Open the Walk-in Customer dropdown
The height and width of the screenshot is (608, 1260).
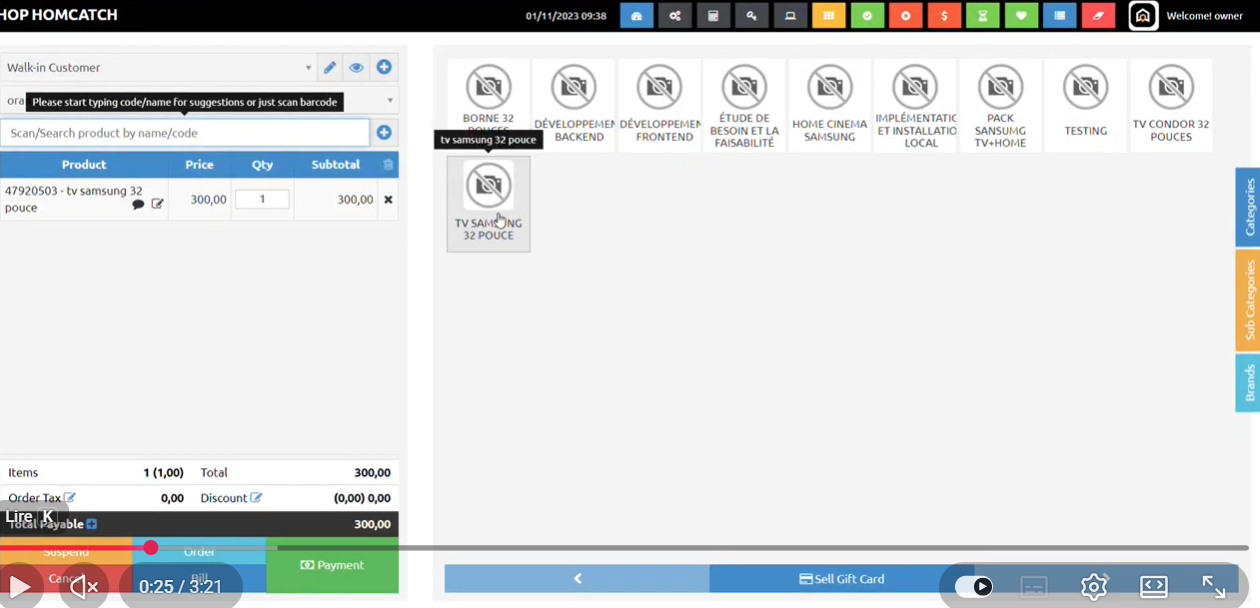[x=158, y=68]
